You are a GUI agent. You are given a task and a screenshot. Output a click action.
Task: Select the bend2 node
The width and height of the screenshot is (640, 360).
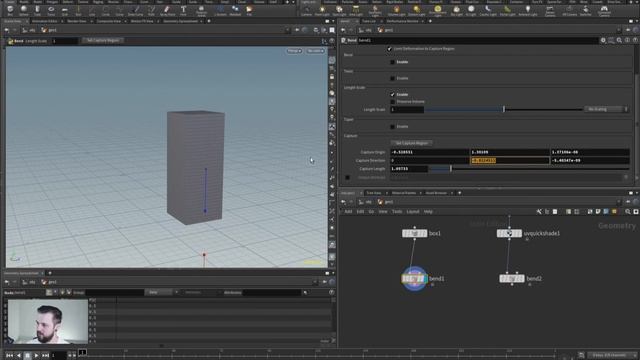tap(511, 278)
